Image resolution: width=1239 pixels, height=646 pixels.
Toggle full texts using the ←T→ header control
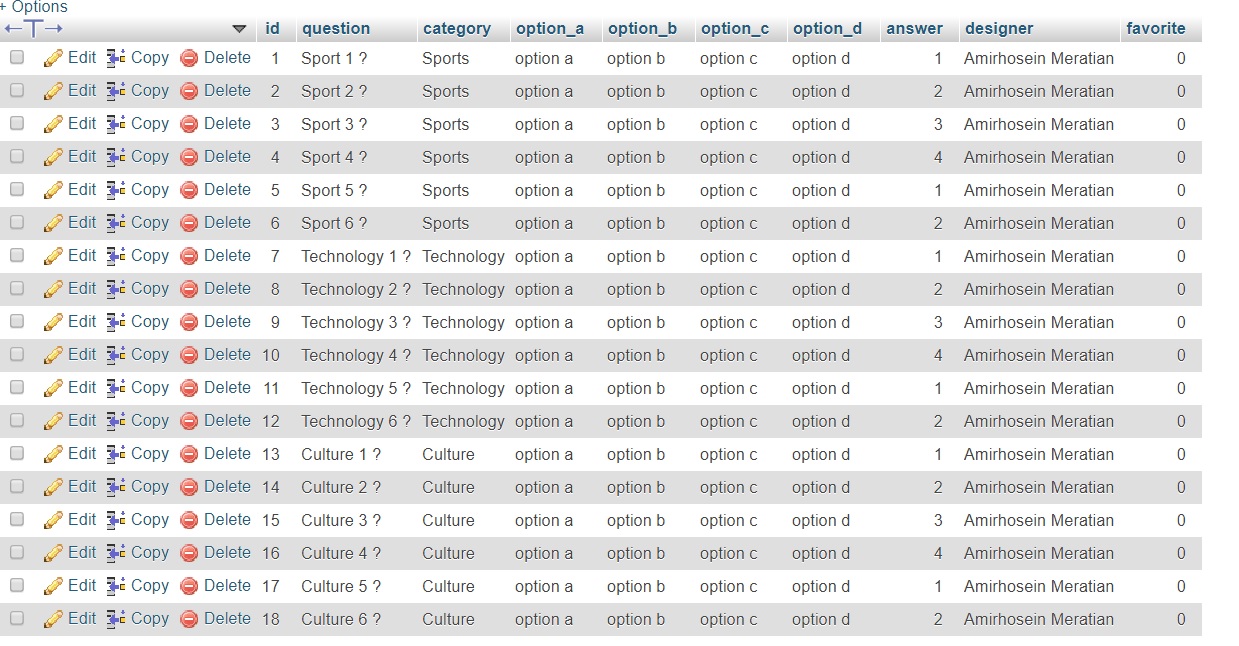pos(34,29)
